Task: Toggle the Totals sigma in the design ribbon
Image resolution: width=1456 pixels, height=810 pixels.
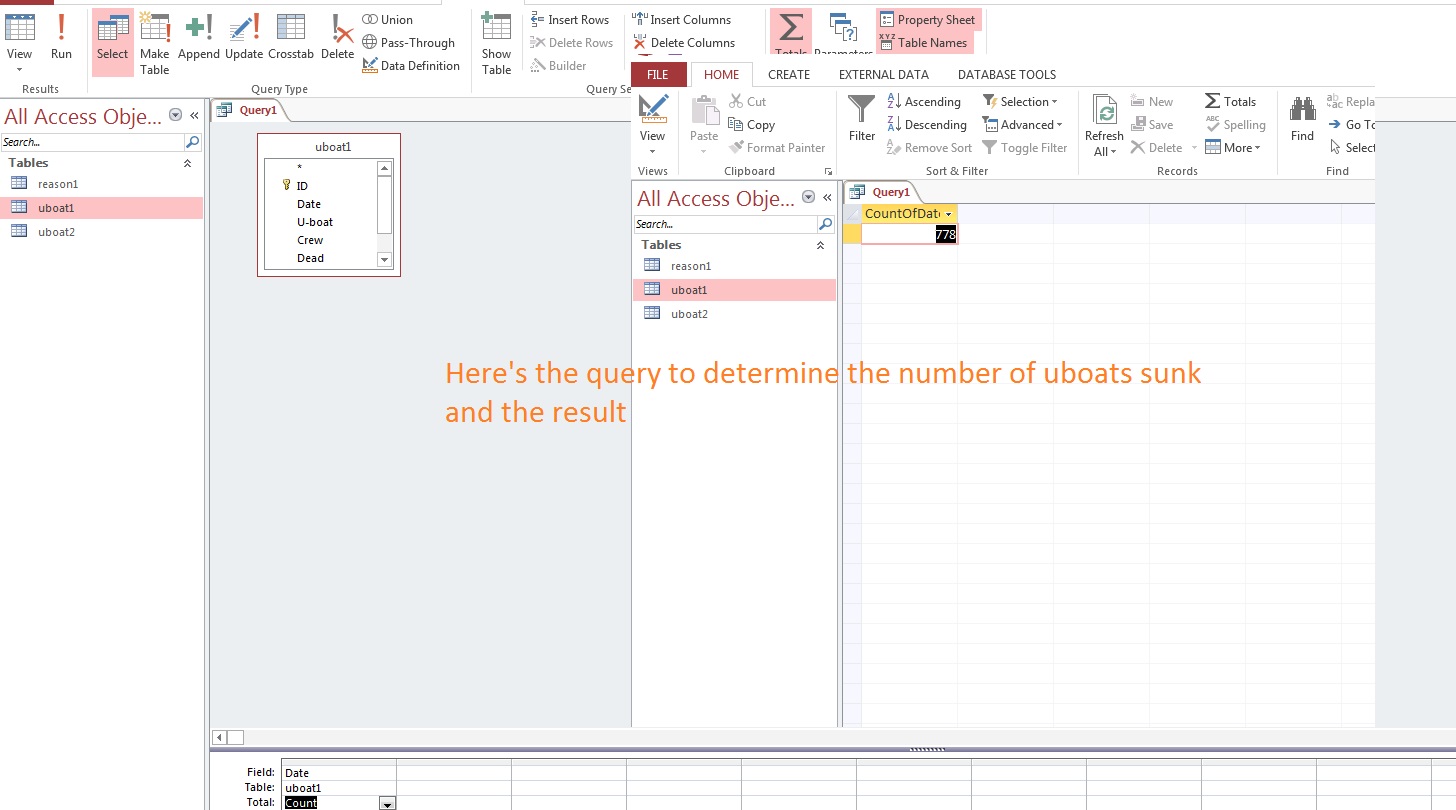Action: pyautogui.click(x=791, y=33)
